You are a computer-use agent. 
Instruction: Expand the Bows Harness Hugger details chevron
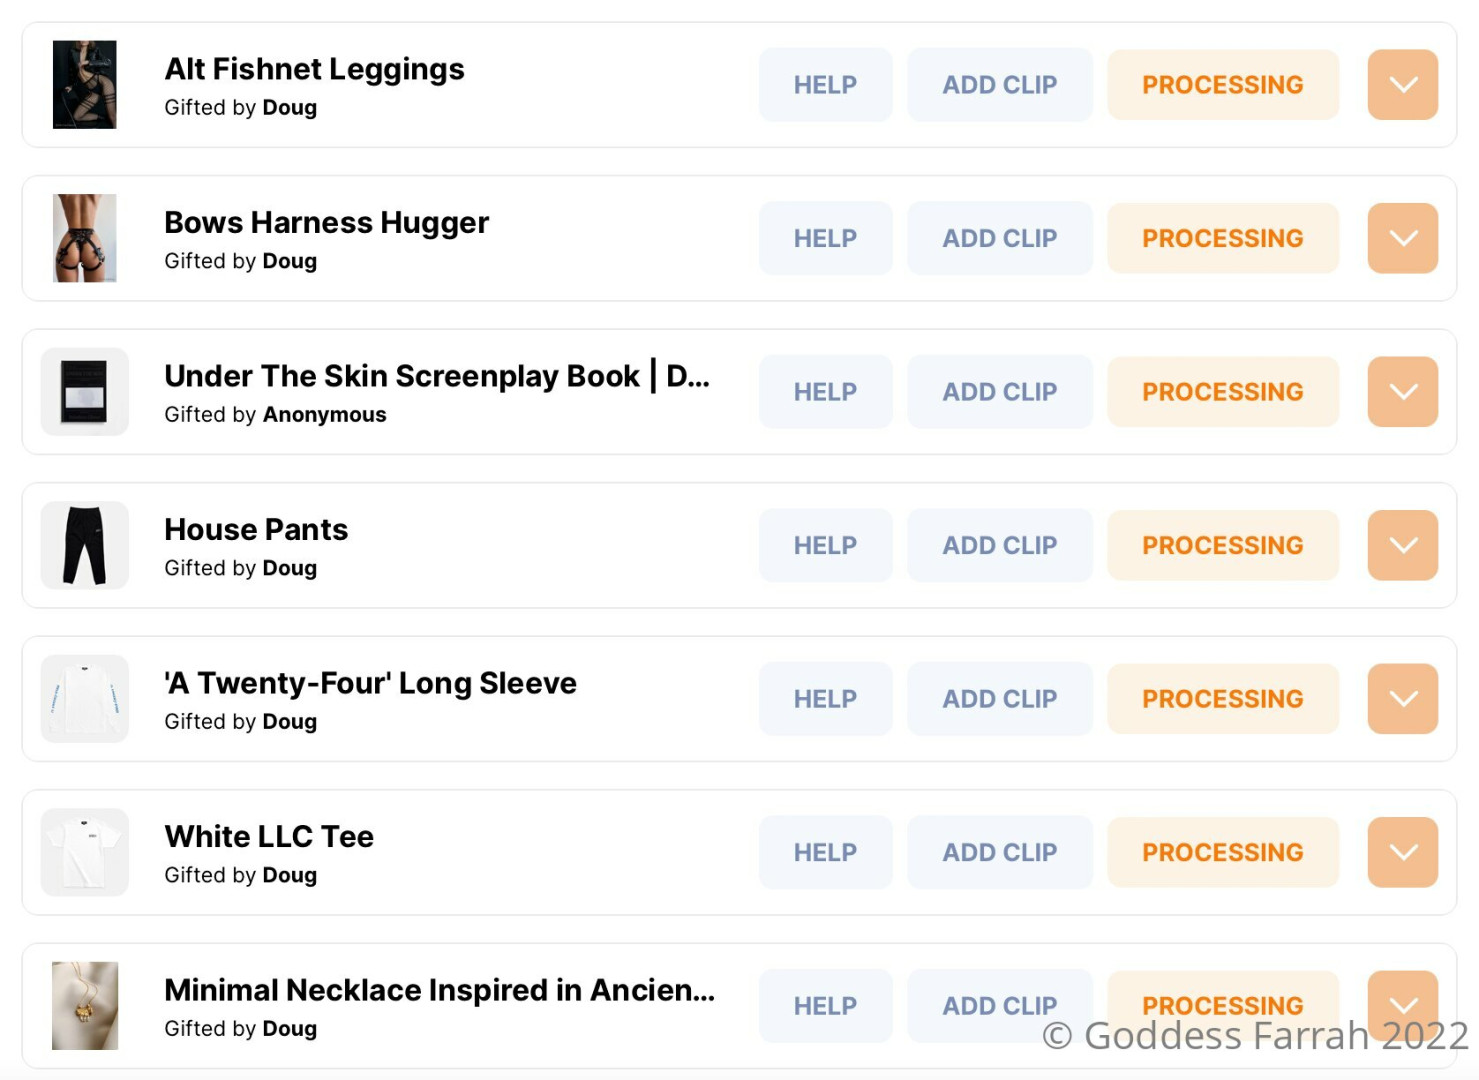point(1402,238)
